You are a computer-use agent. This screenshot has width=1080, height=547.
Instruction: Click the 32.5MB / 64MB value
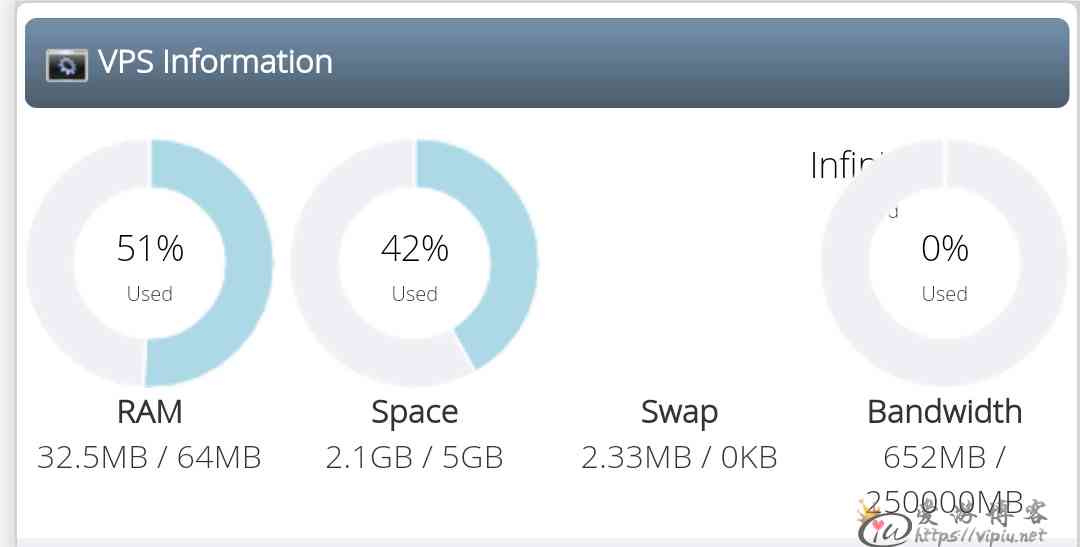pos(149,457)
